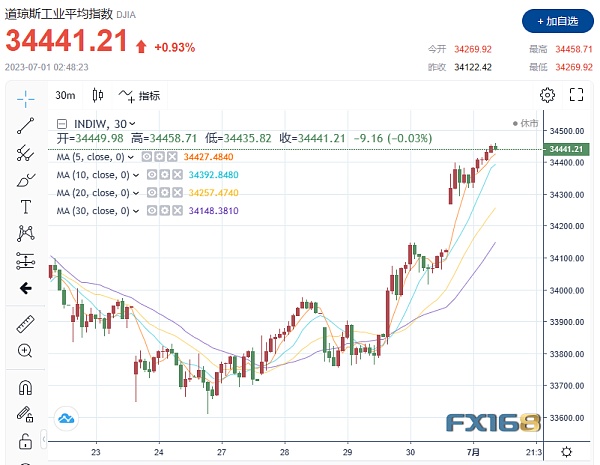
Task: Open the 指标 indicators menu
Action: pyautogui.click(x=139, y=95)
